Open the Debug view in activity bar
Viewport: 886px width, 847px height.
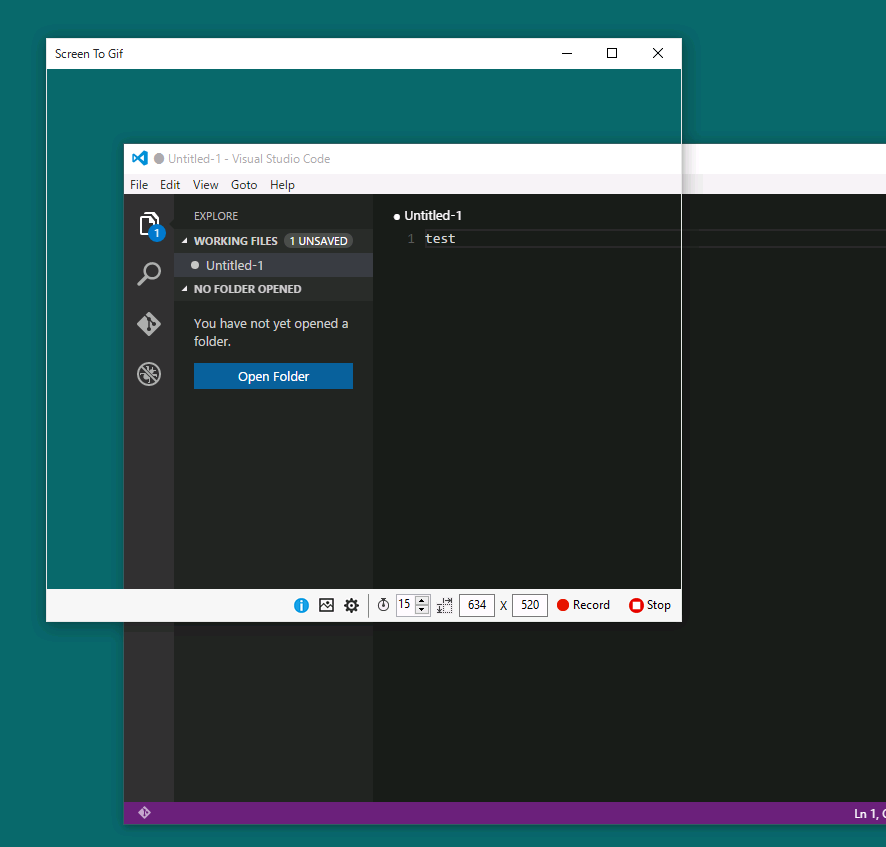click(149, 374)
